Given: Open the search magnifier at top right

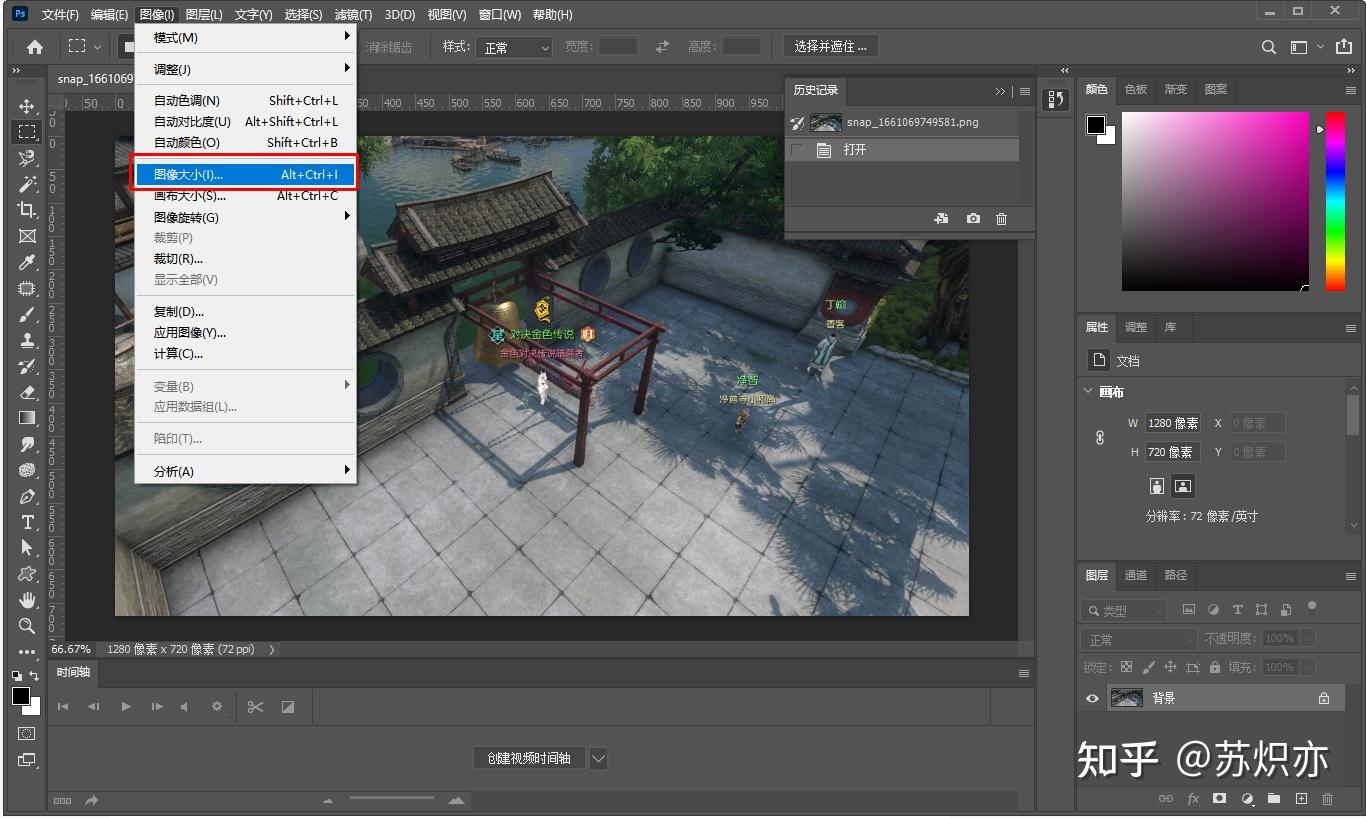Looking at the screenshot, I should [1268, 47].
